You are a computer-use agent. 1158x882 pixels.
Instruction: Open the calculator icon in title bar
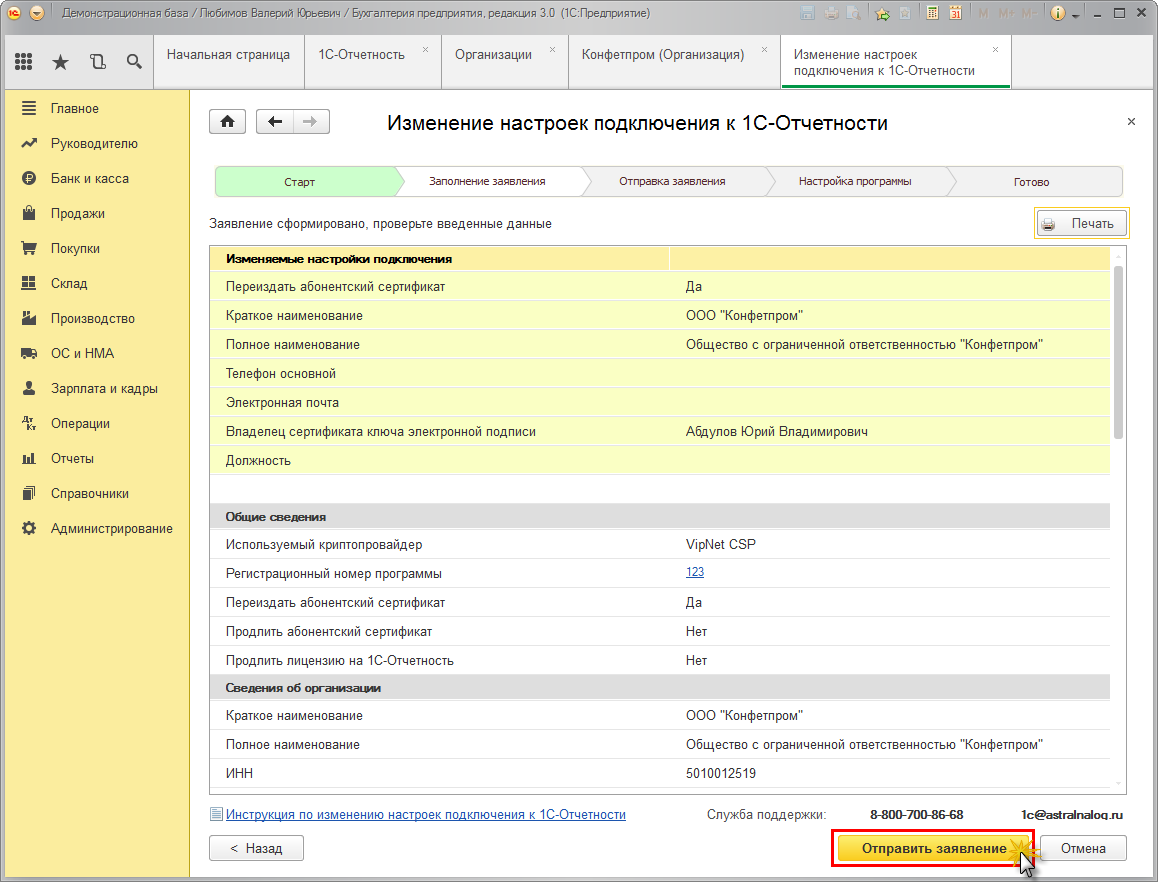[933, 14]
